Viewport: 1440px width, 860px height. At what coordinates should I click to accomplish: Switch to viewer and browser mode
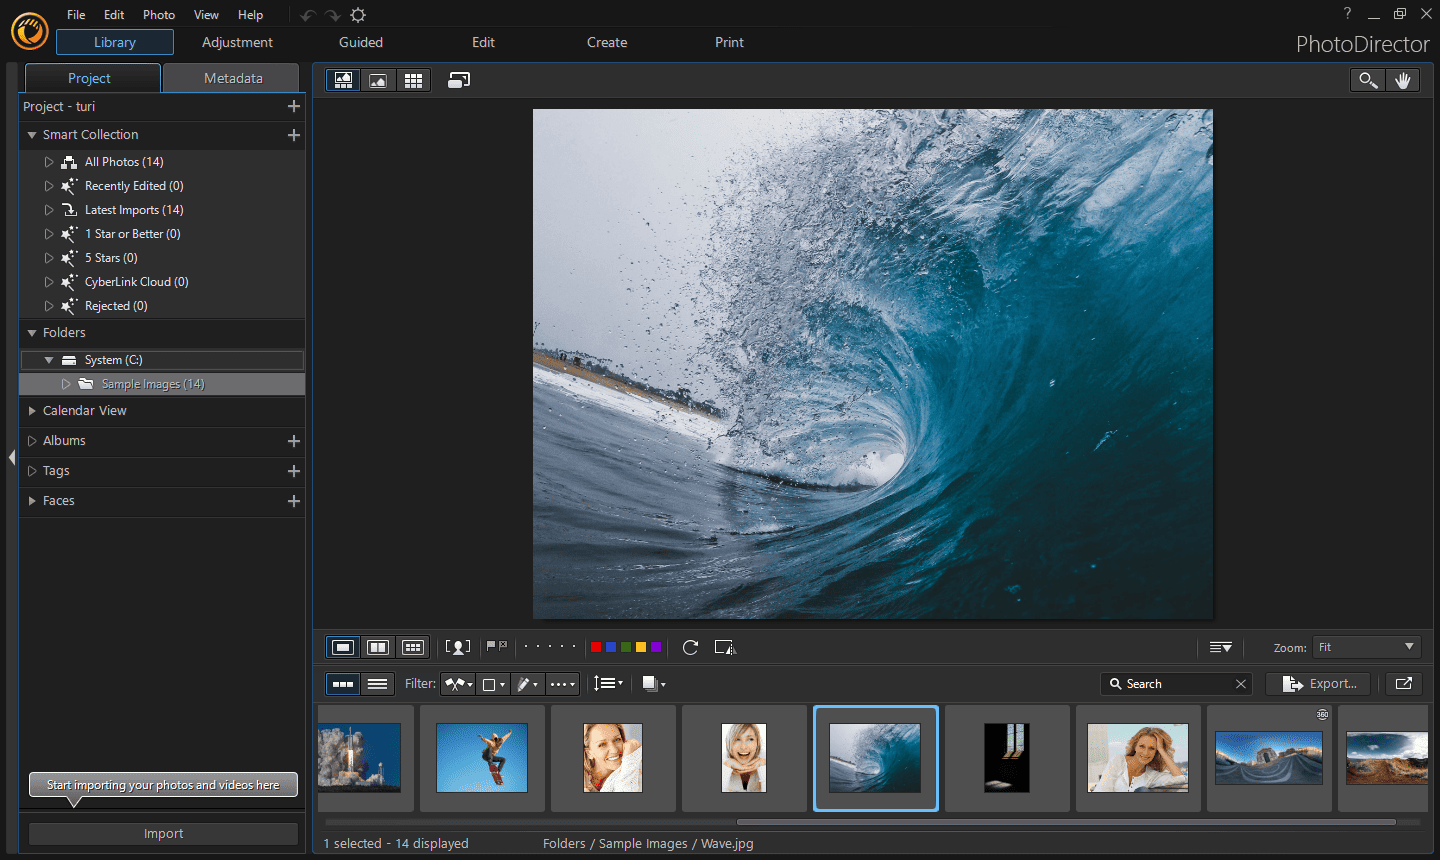pos(343,80)
